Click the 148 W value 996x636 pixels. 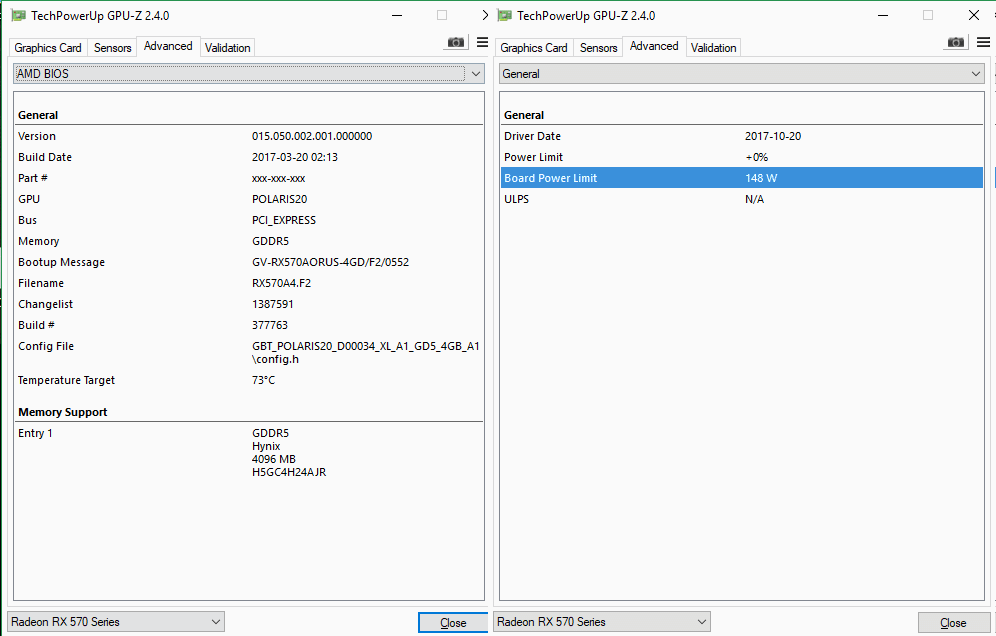tap(761, 178)
